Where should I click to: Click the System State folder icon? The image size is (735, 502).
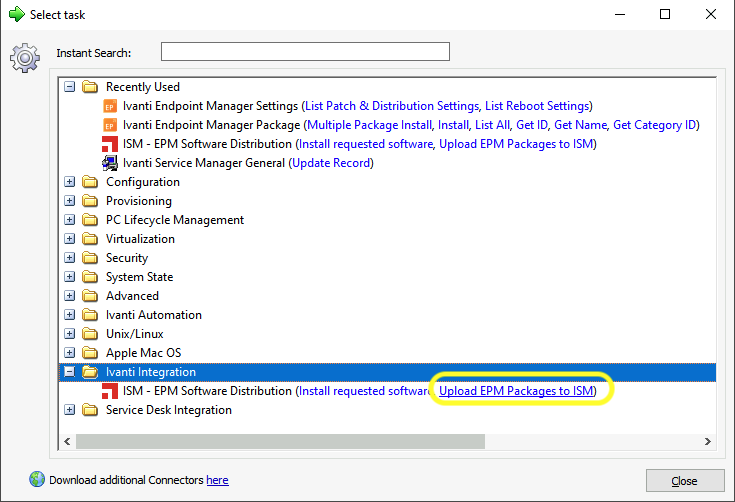tap(90, 277)
